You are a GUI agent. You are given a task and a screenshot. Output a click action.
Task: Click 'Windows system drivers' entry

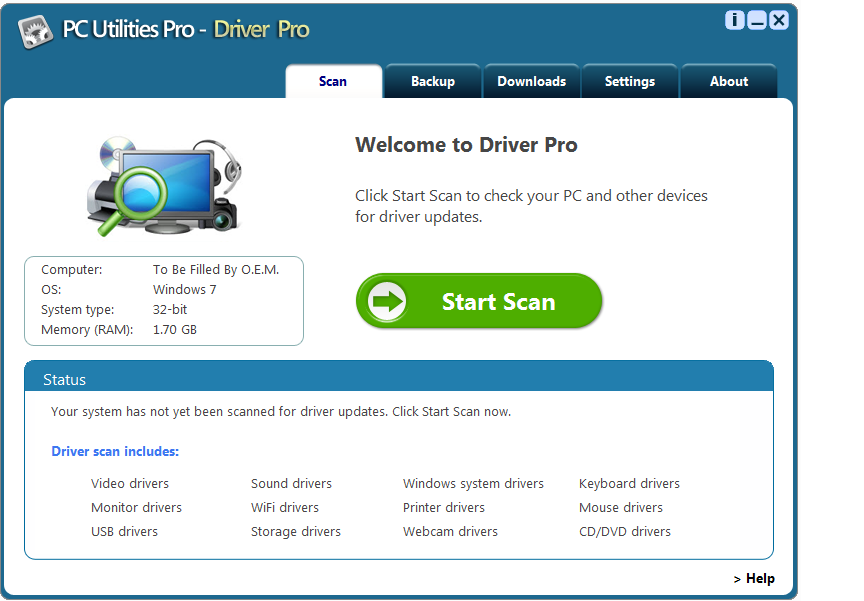(x=473, y=483)
